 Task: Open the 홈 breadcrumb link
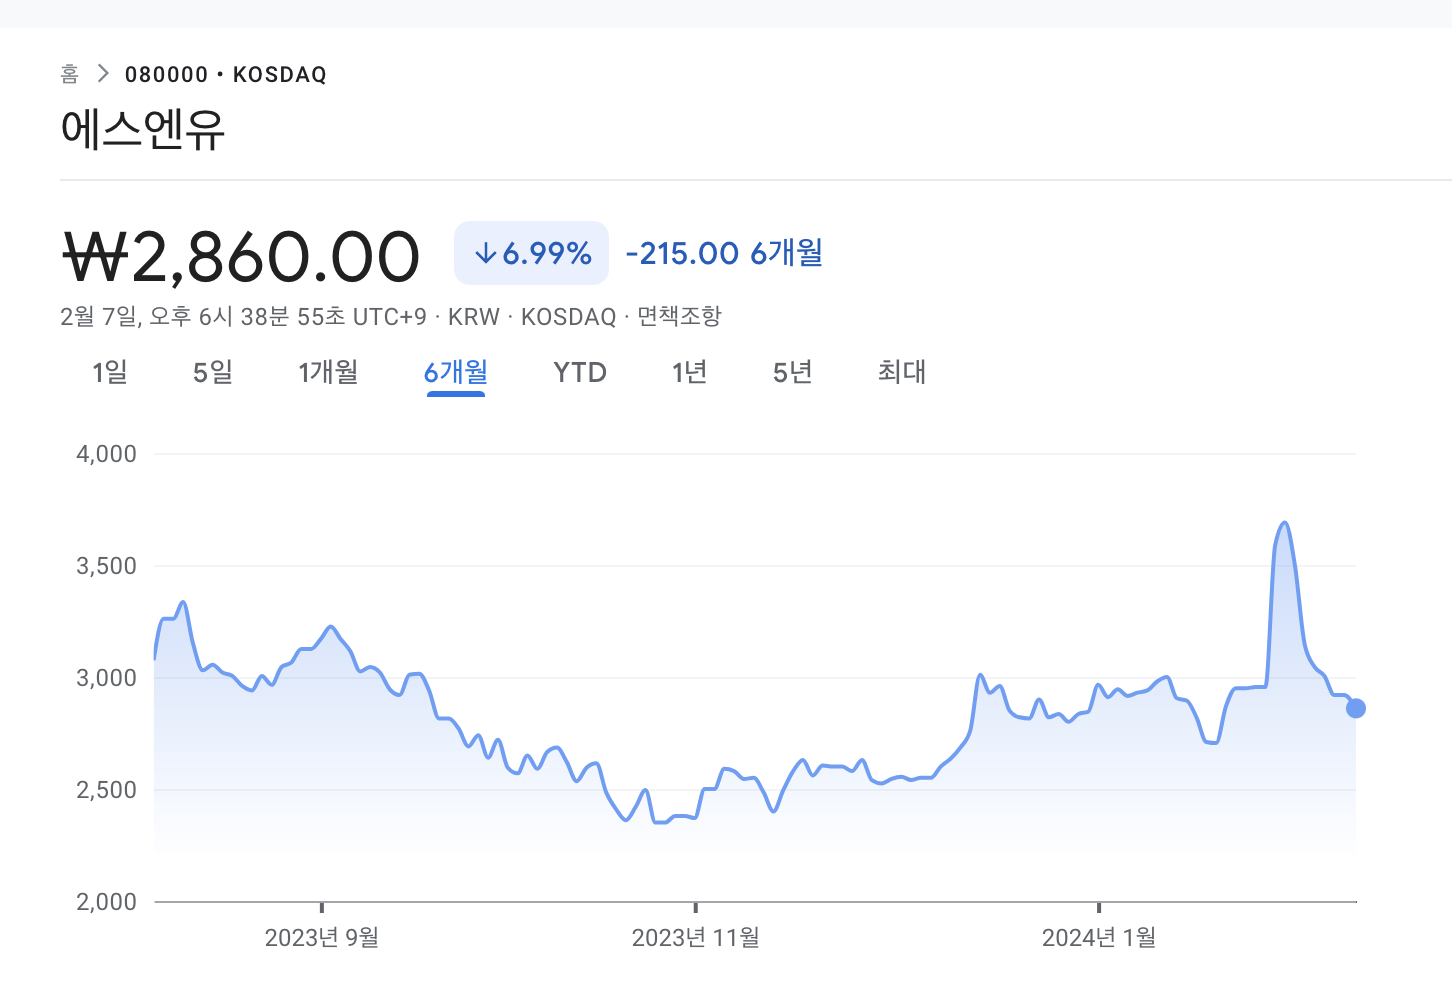pos(69,74)
